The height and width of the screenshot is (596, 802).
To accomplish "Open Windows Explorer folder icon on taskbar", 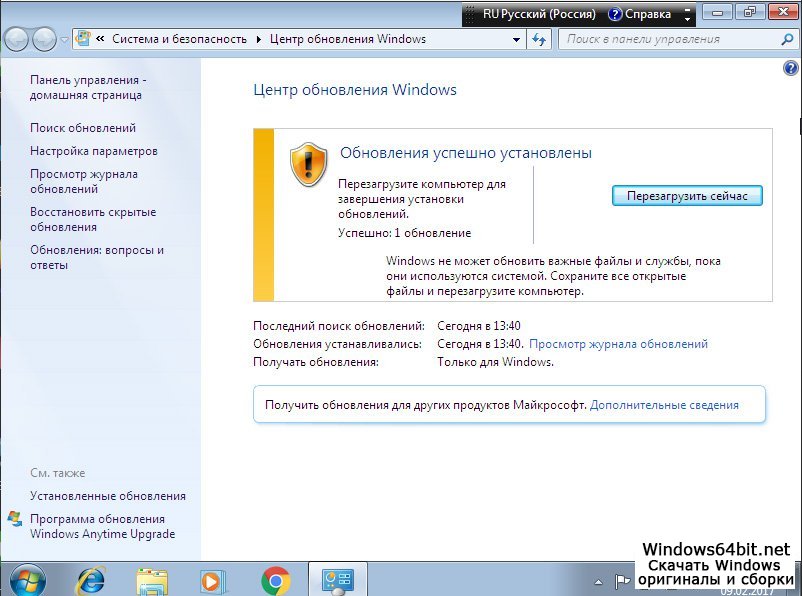I will 152,580.
